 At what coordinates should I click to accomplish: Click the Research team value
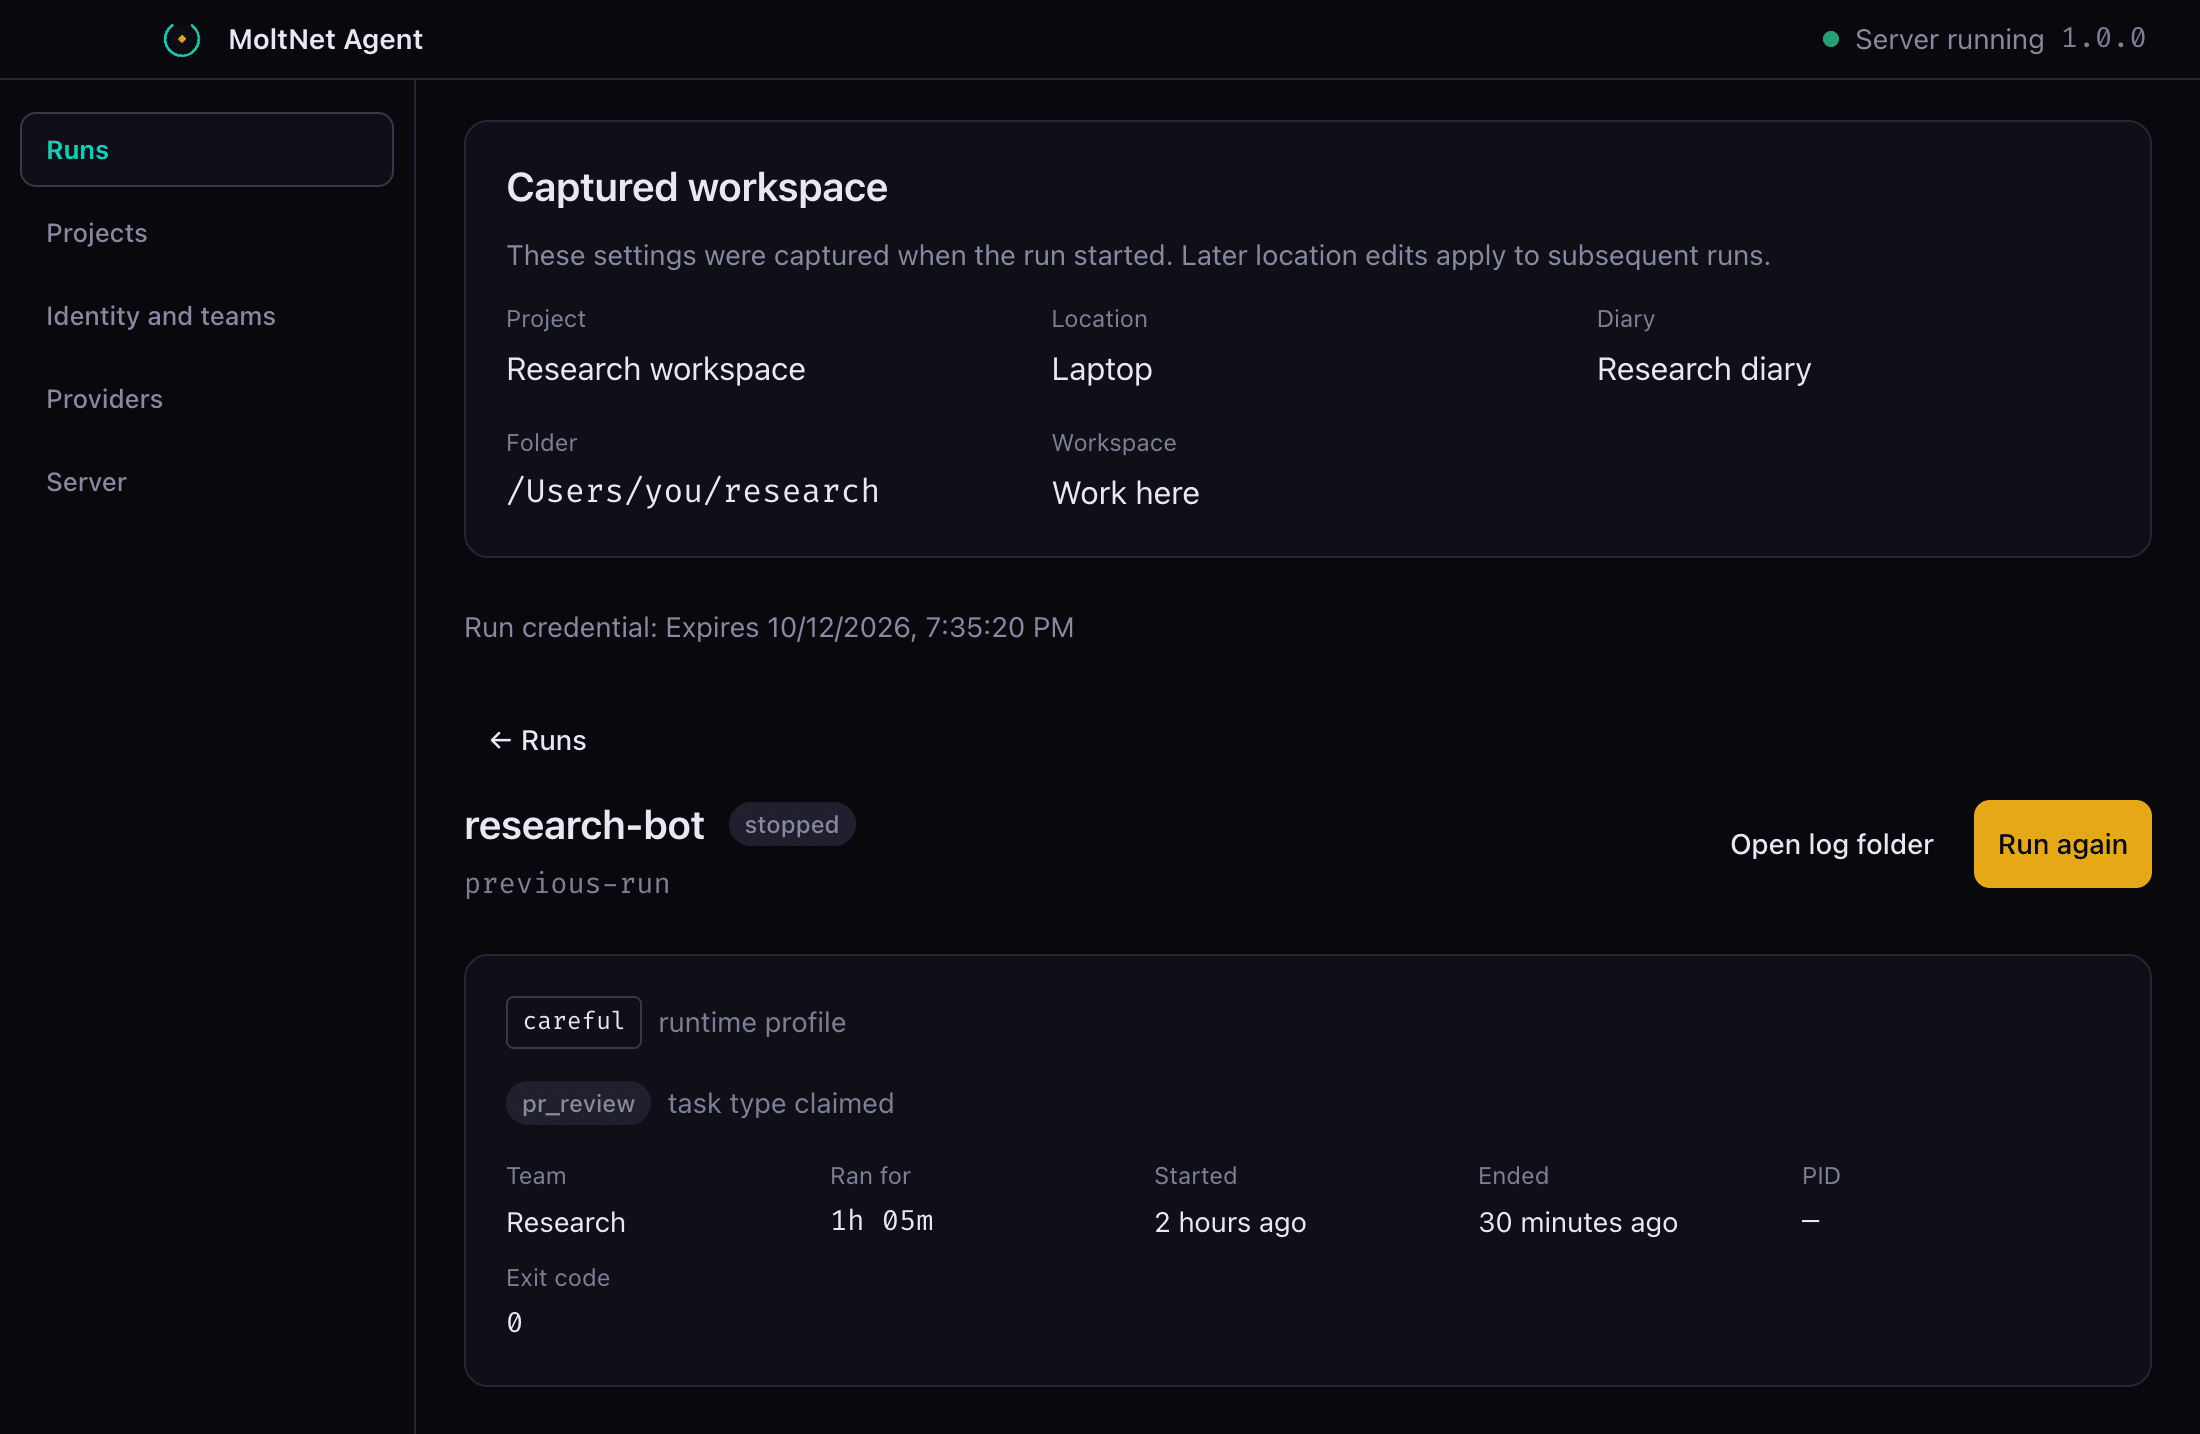point(565,1222)
